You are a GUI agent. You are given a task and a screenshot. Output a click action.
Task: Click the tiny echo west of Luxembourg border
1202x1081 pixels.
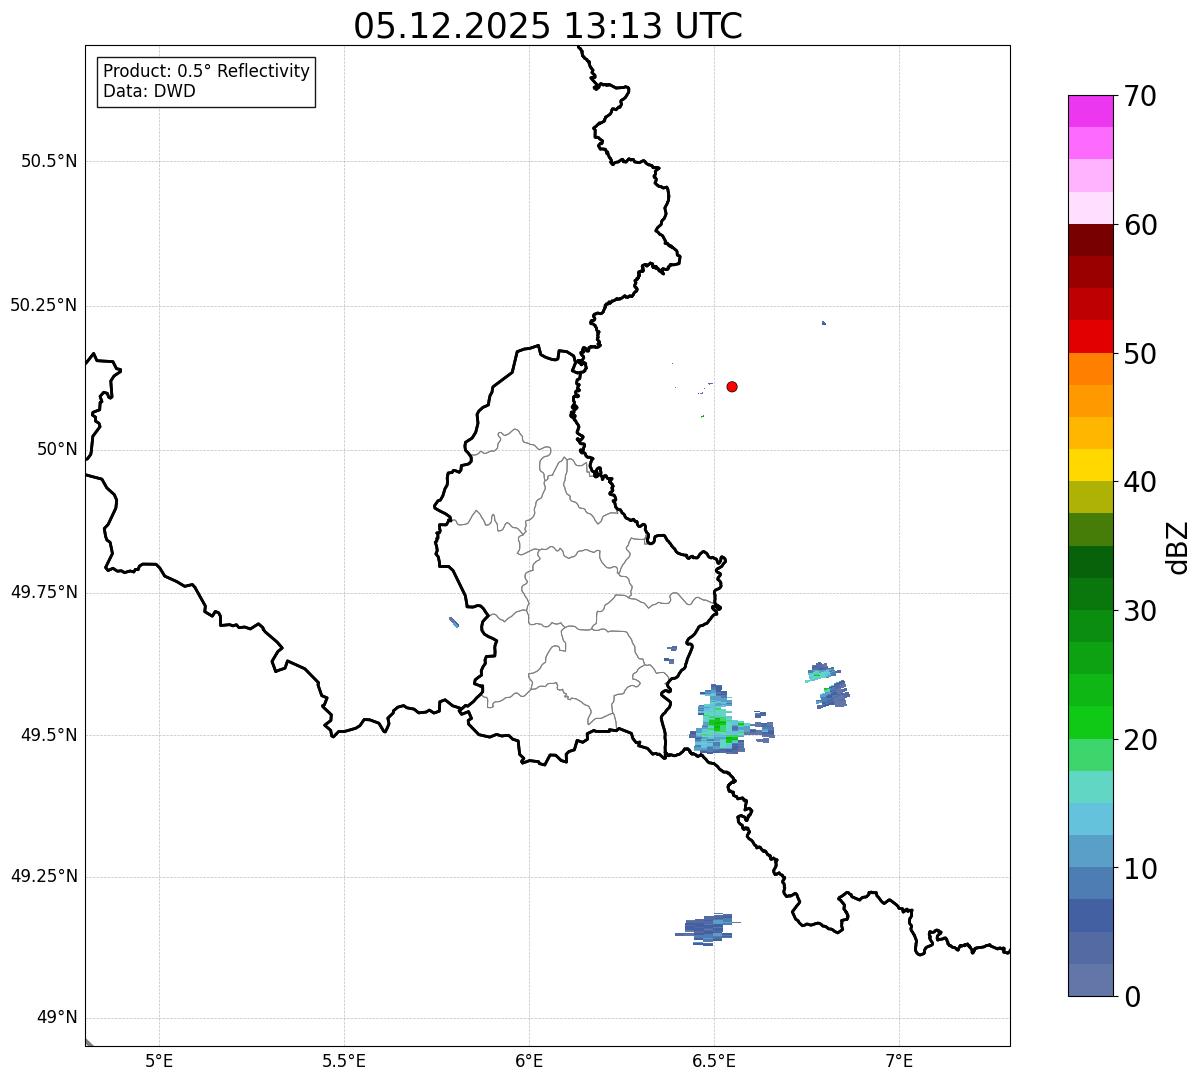coord(454,622)
